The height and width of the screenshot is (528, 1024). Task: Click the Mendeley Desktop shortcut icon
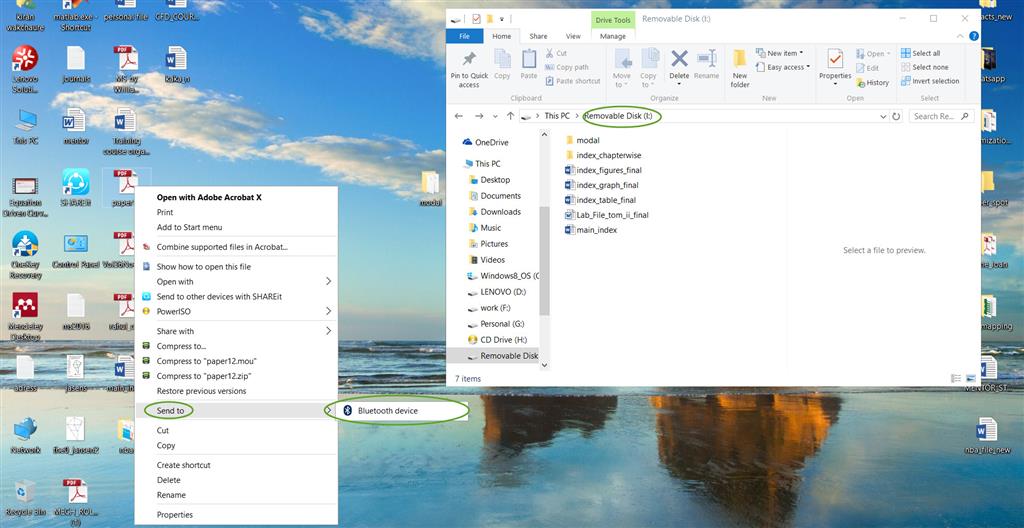[26, 308]
